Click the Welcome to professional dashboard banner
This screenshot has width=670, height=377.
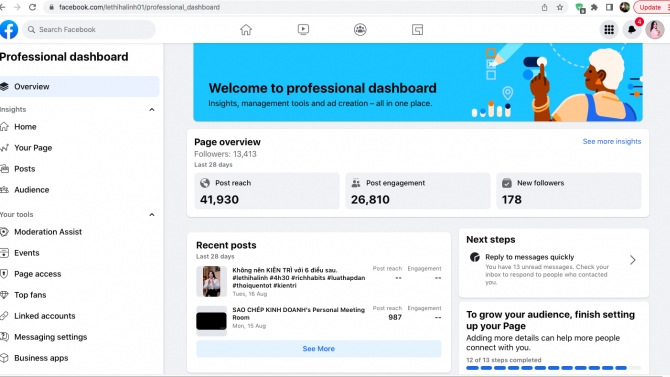click(417, 82)
